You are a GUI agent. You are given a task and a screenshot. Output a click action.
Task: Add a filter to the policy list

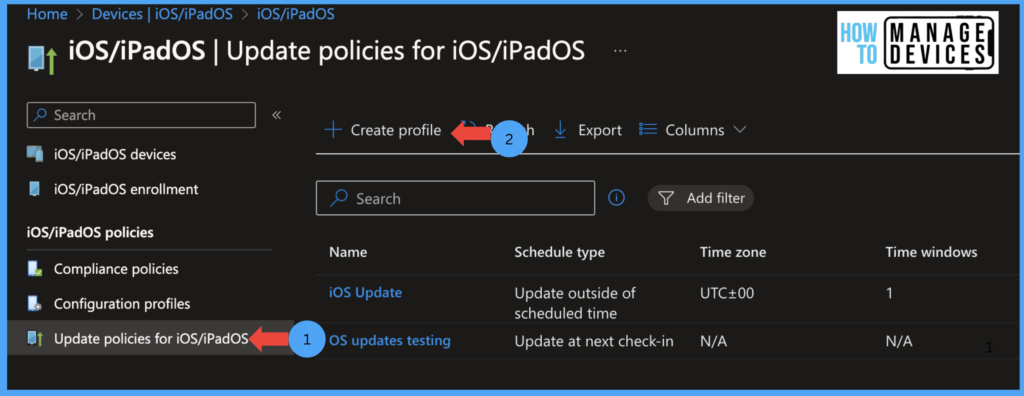coord(700,198)
